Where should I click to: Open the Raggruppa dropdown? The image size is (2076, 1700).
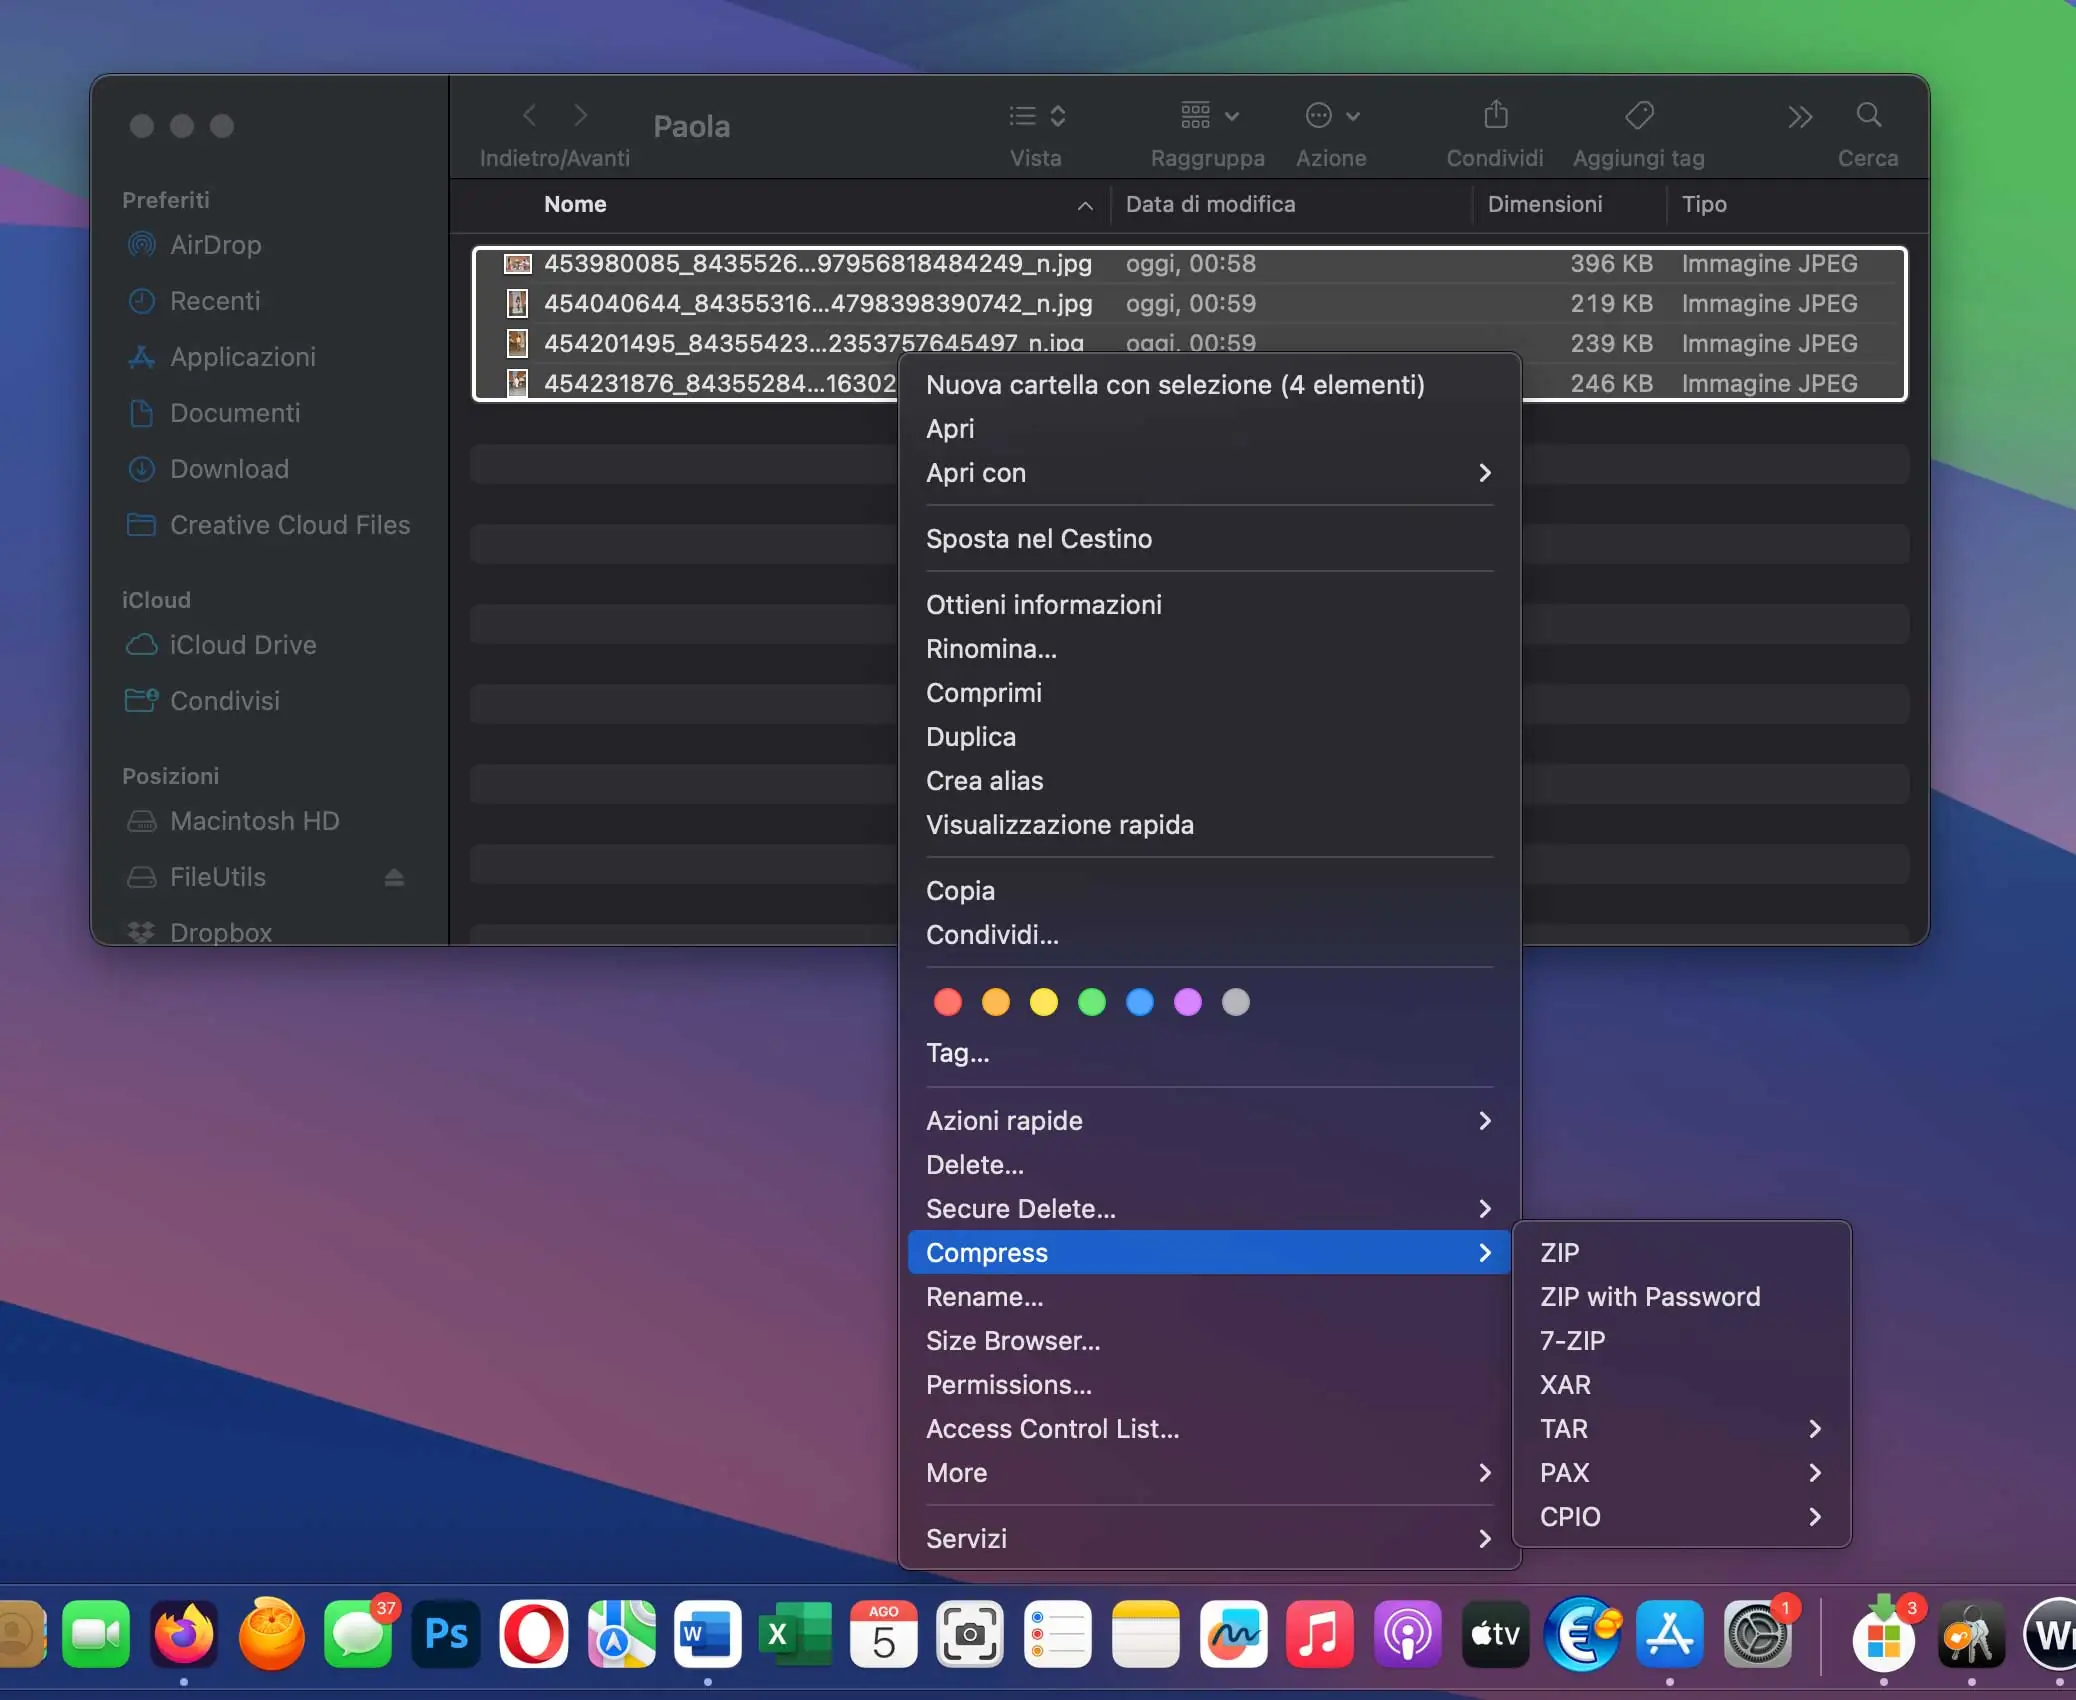point(1205,115)
